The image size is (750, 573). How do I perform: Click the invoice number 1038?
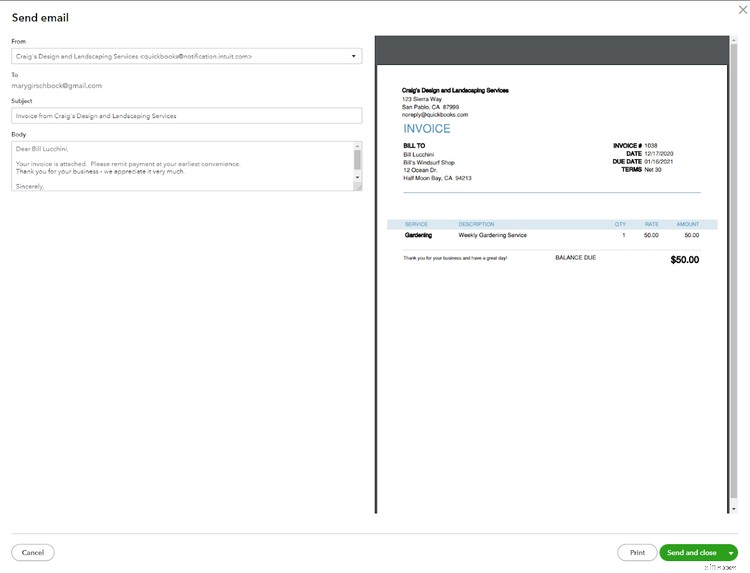[x=651, y=145]
